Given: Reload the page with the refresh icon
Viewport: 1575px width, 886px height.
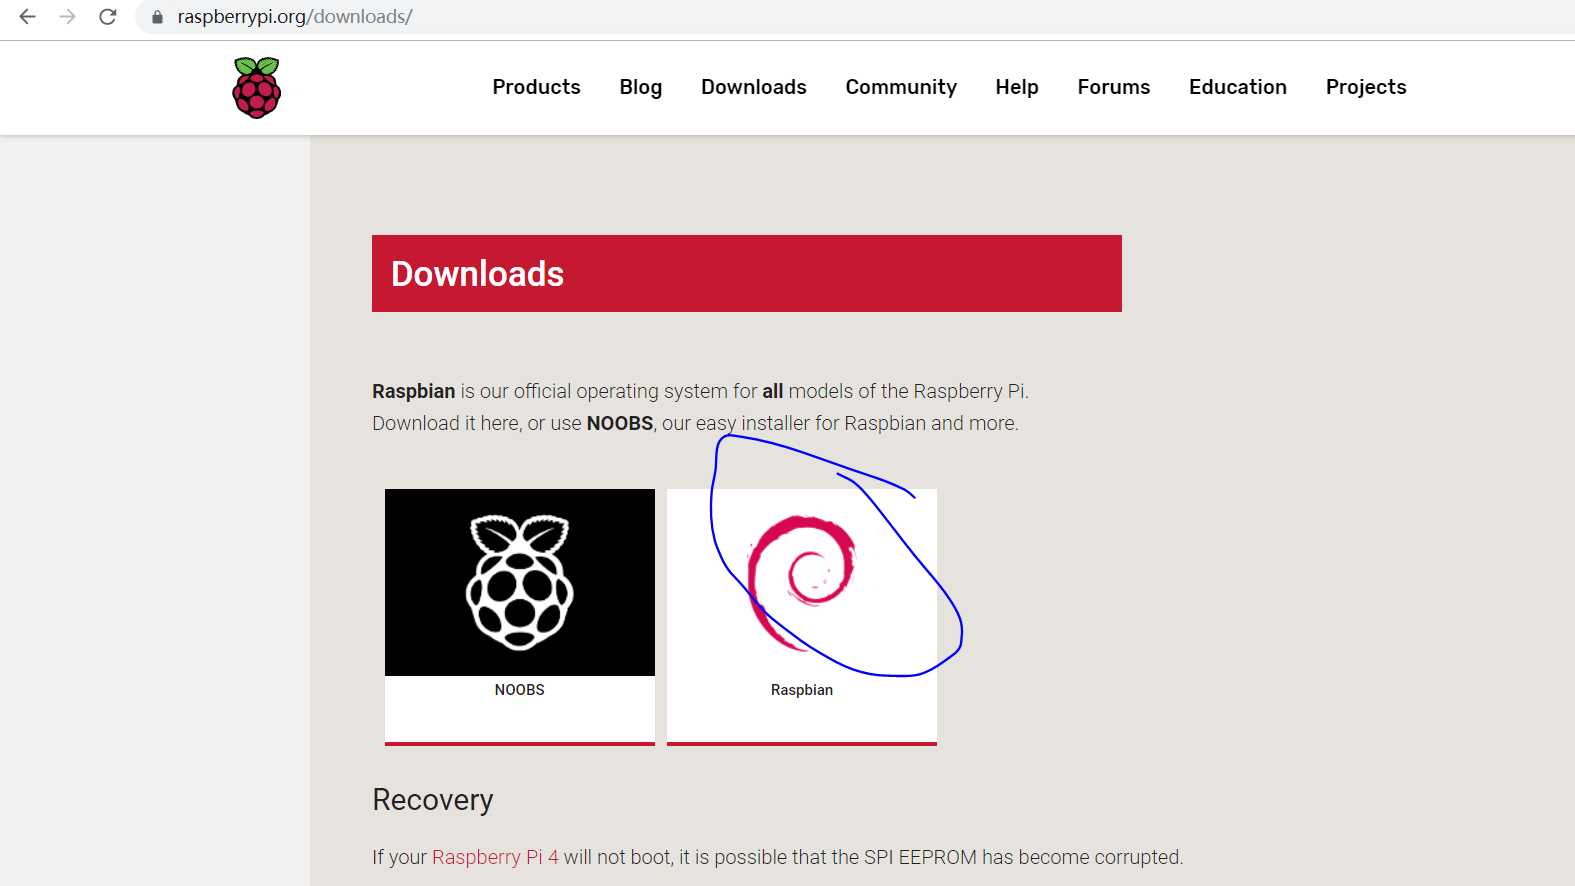Looking at the screenshot, I should click(108, 17).
